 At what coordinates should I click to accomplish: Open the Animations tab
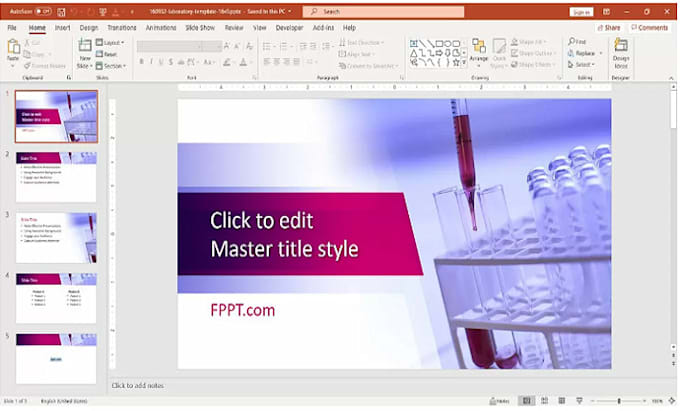(x=161, y=28)
